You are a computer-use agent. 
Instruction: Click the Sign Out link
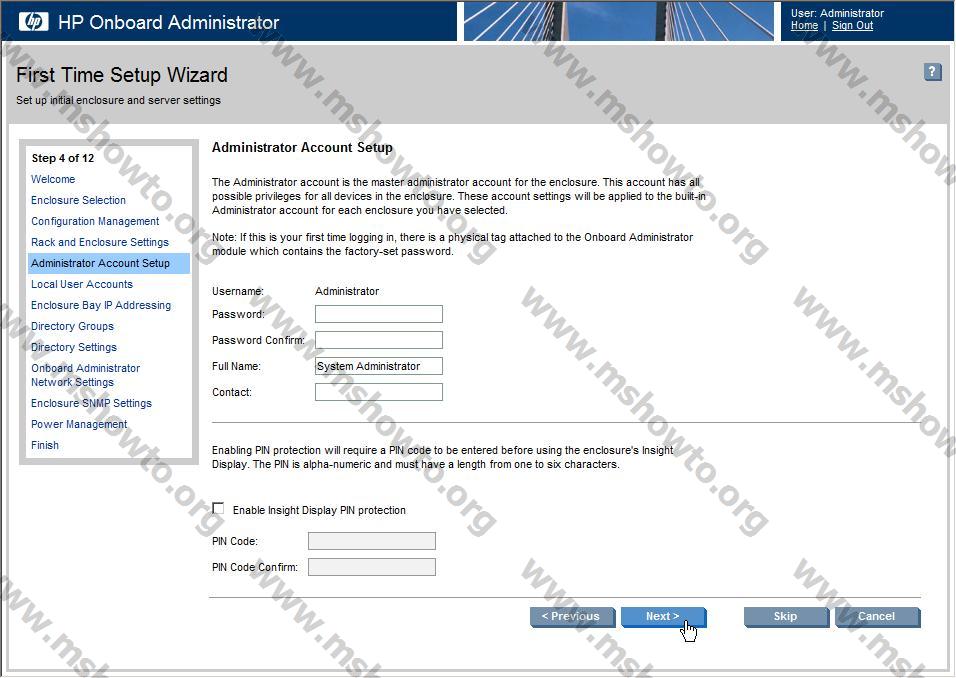[852, 26]
